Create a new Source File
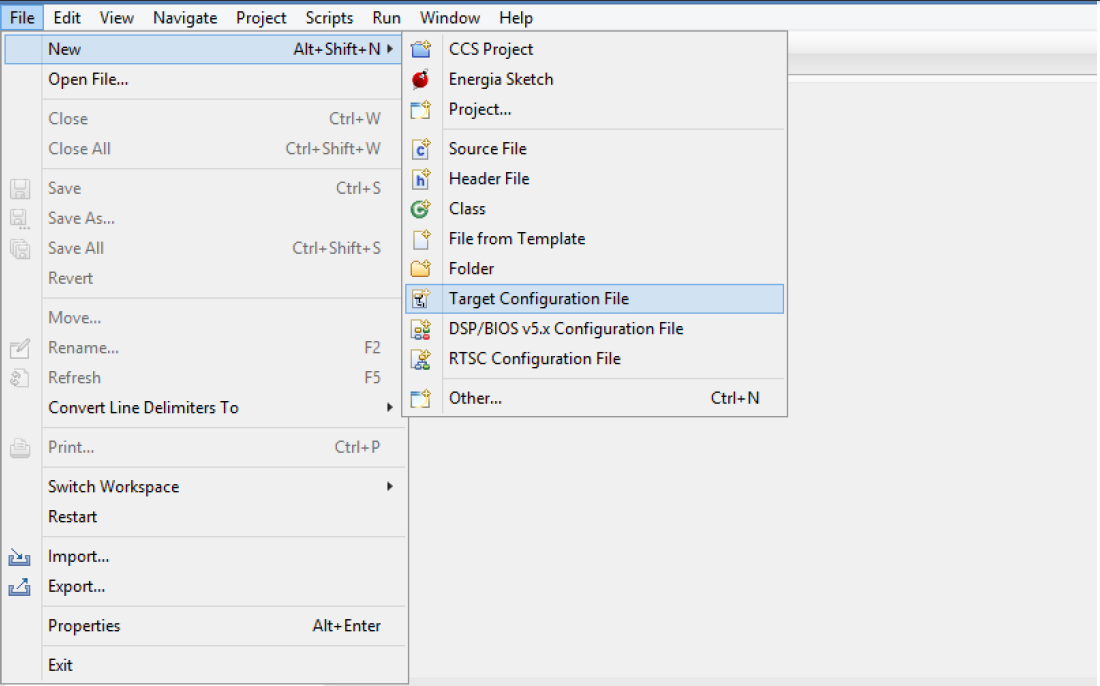 click(x=487, y=148)
